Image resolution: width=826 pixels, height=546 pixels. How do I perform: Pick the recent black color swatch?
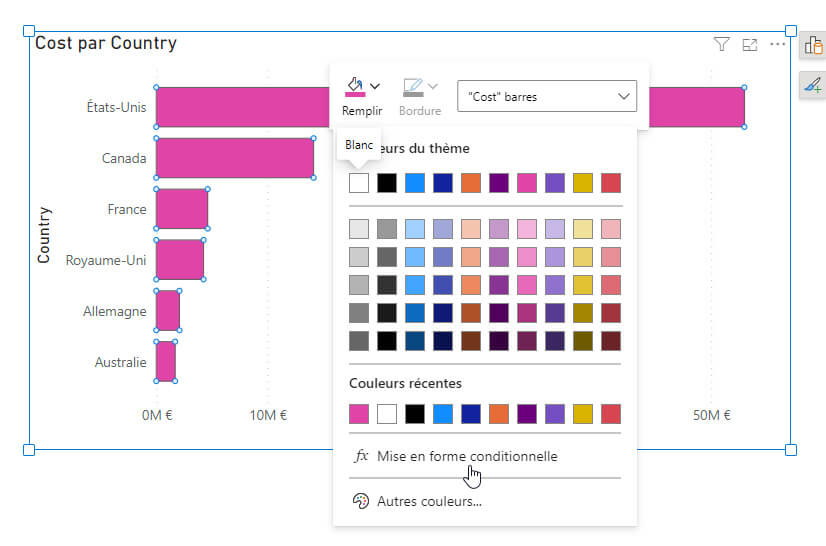(x=415, y=414)
